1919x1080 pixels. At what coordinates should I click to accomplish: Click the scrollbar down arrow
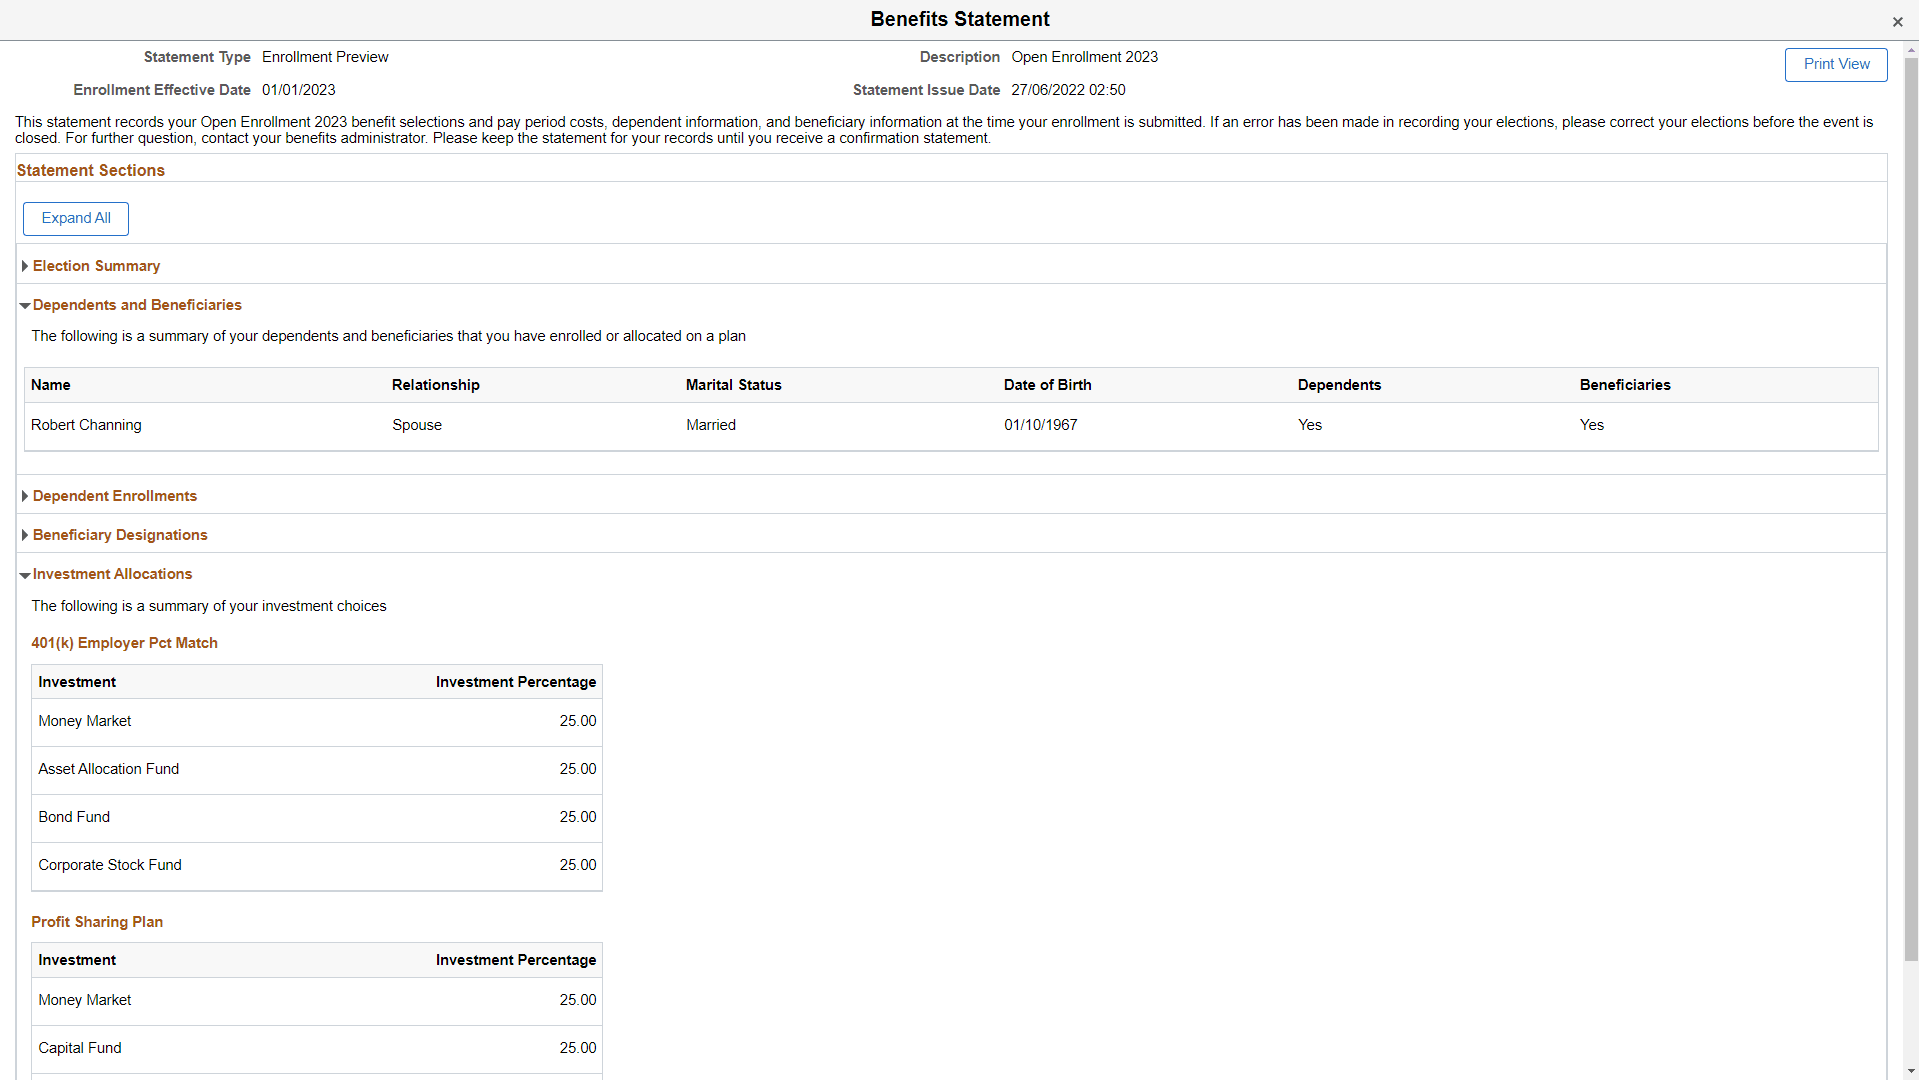(1911, 1070)
